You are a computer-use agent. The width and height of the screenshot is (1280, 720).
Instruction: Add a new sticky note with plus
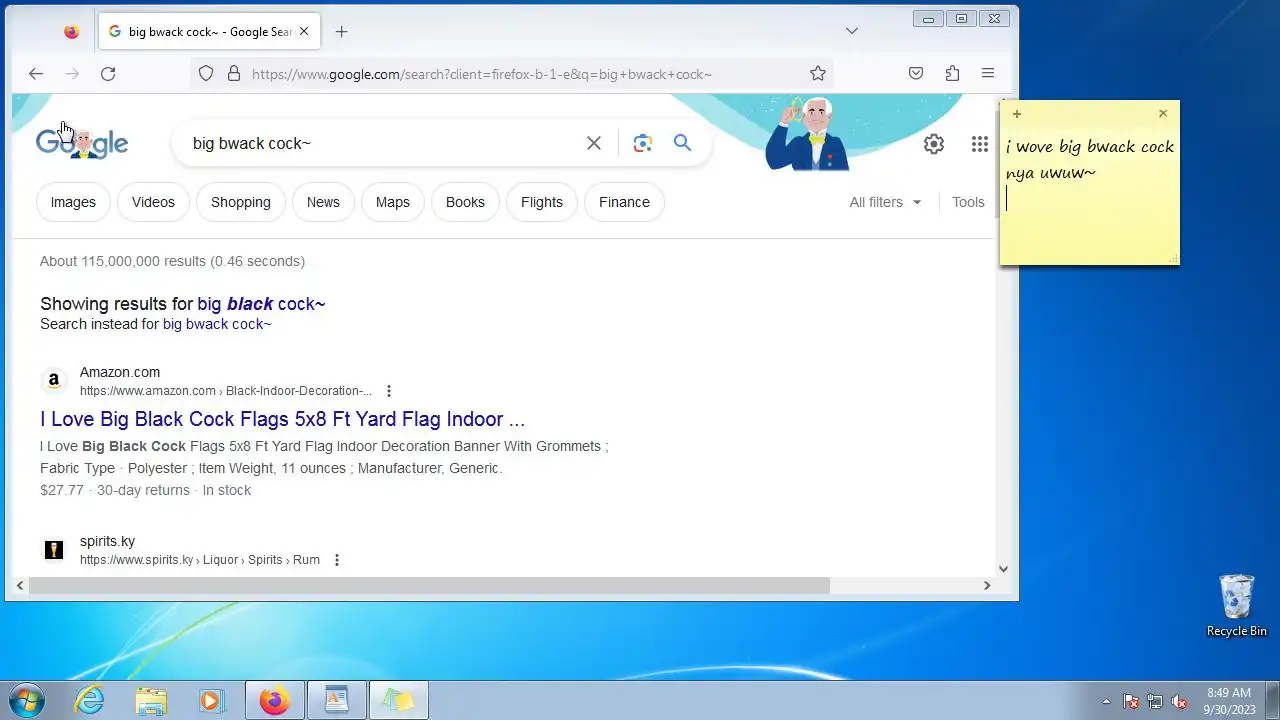point(1017,114)
